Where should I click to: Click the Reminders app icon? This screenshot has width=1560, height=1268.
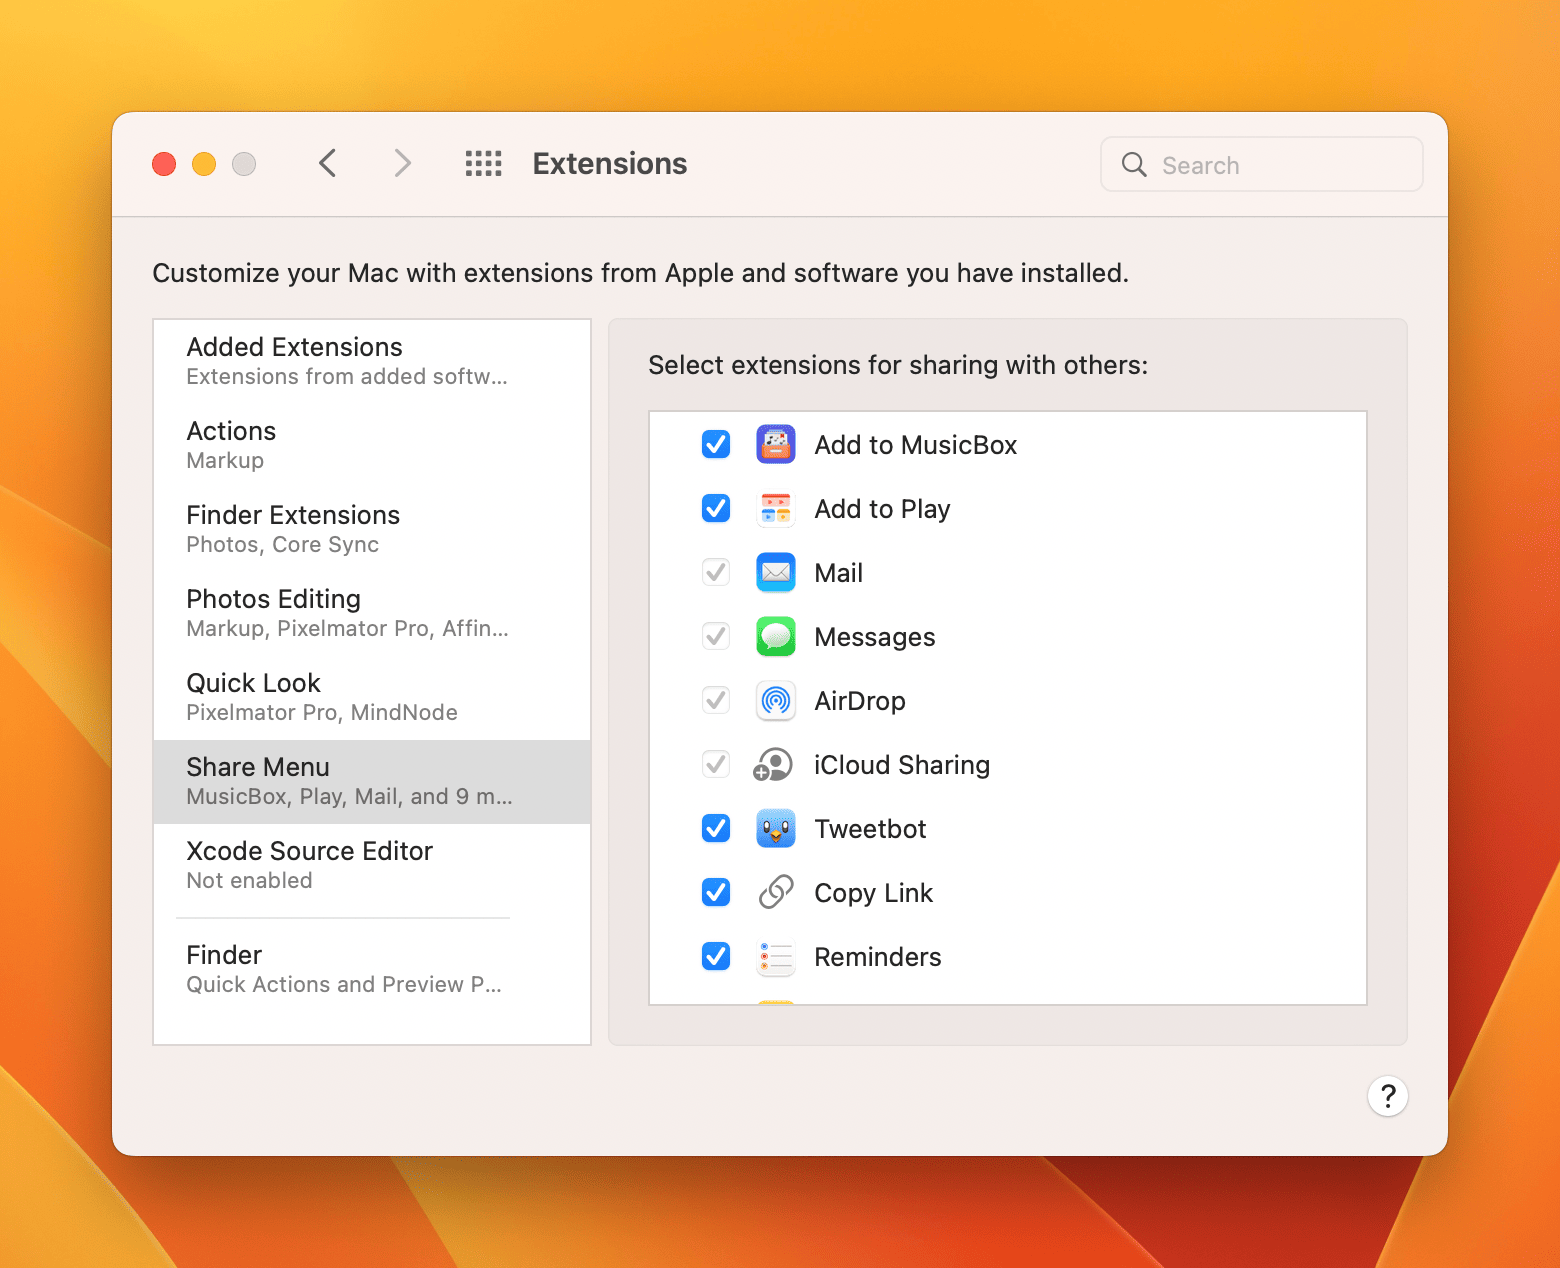coord(776,956)
